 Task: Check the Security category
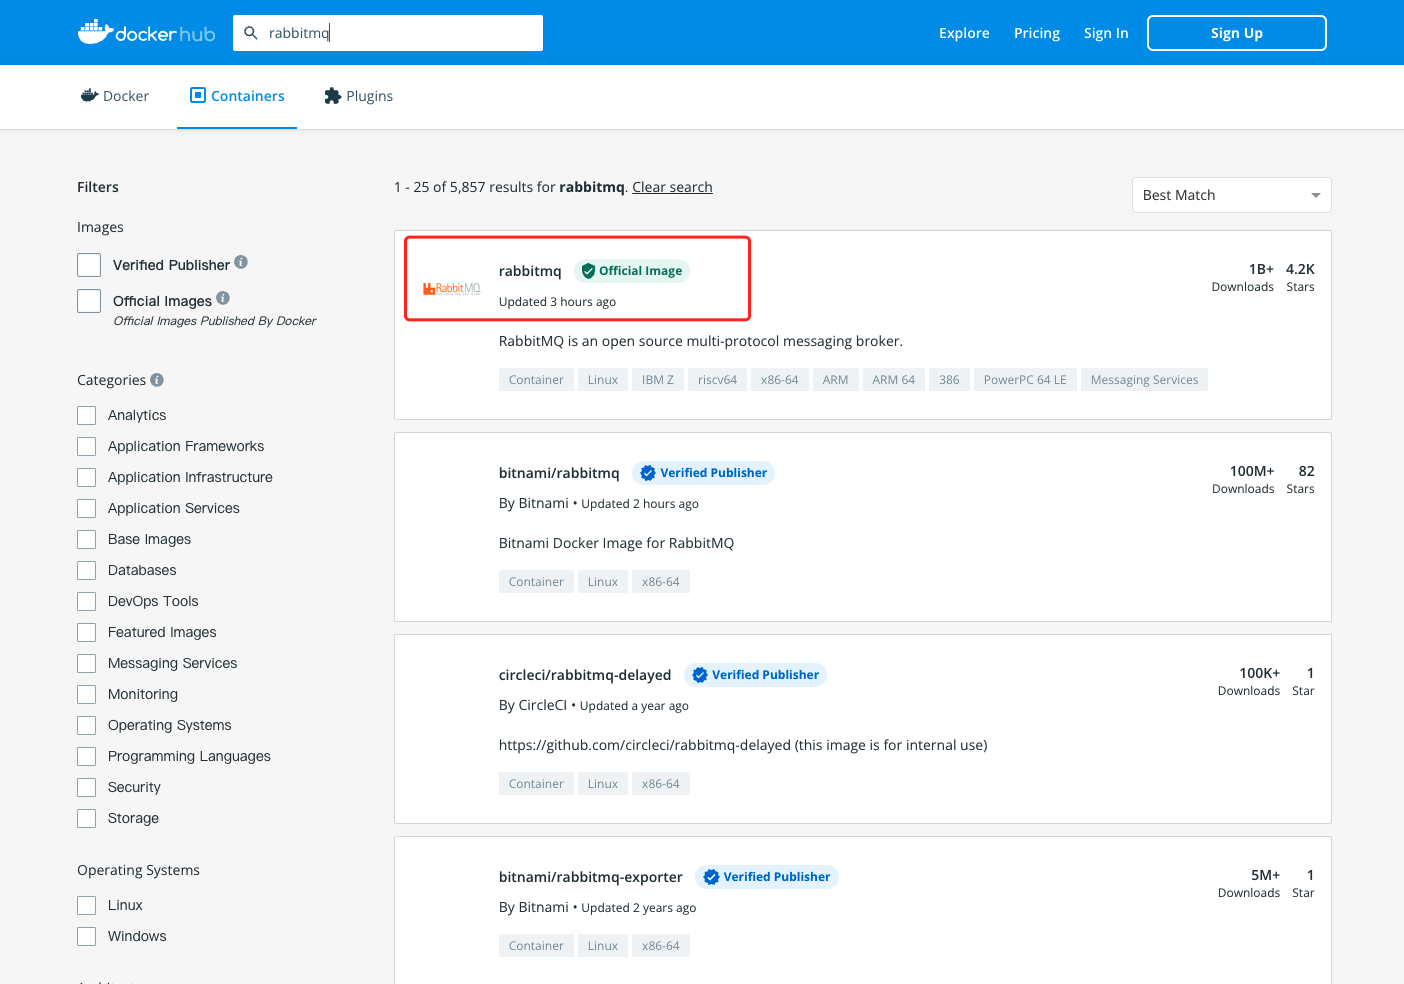(87, 787)
